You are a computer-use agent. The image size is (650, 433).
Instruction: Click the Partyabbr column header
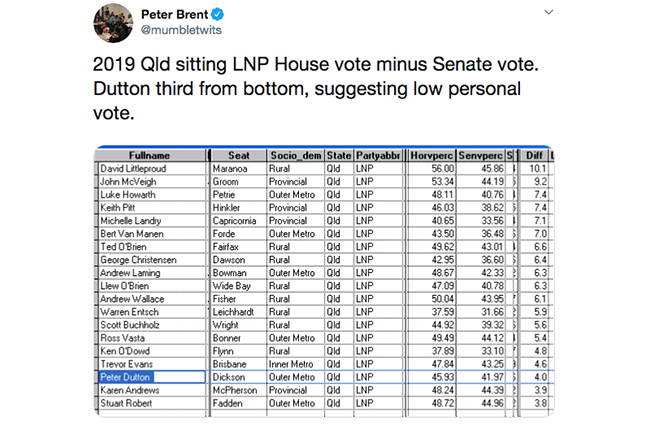coord(378,155)
